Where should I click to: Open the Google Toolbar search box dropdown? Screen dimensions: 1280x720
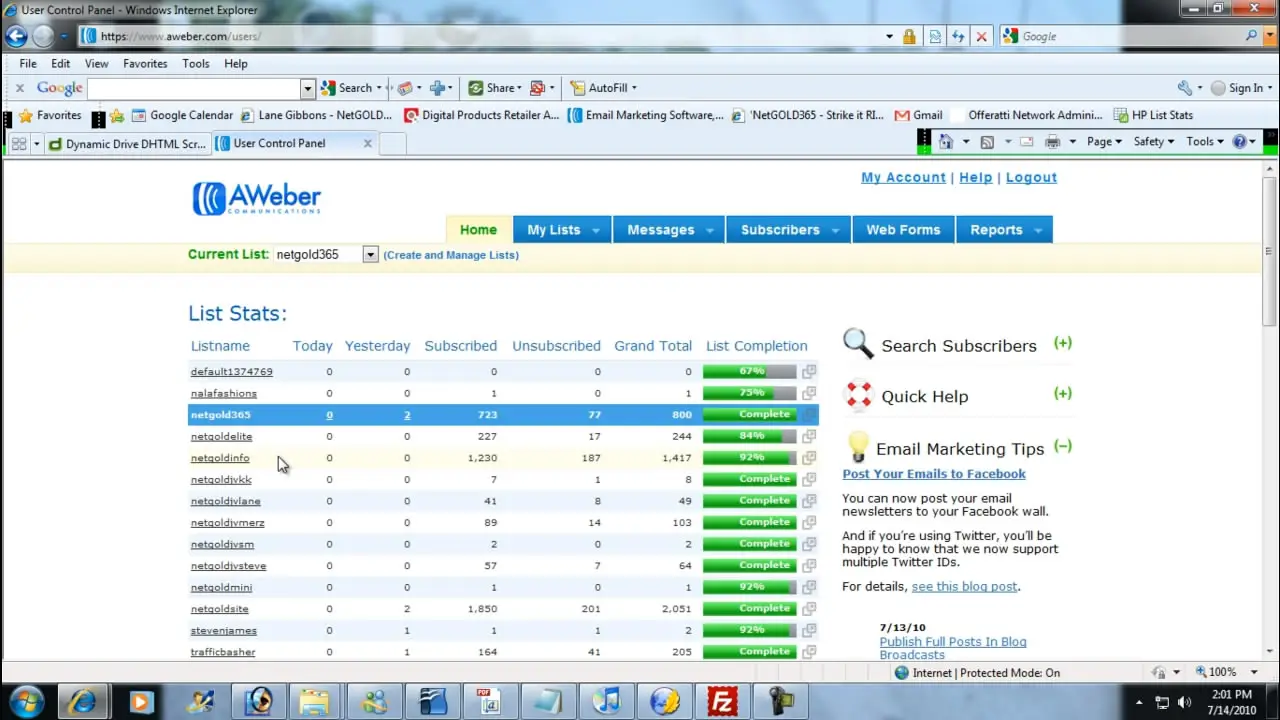(308, 88)
